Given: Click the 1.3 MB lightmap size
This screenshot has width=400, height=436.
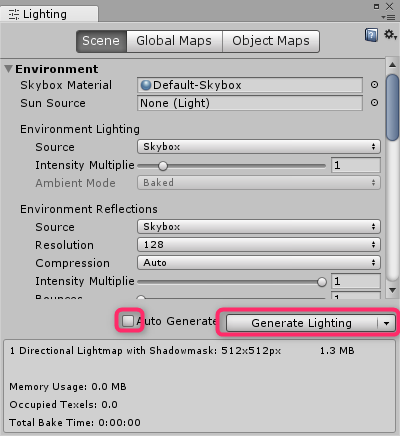Looking at the screenshot, I should [337, 351].
